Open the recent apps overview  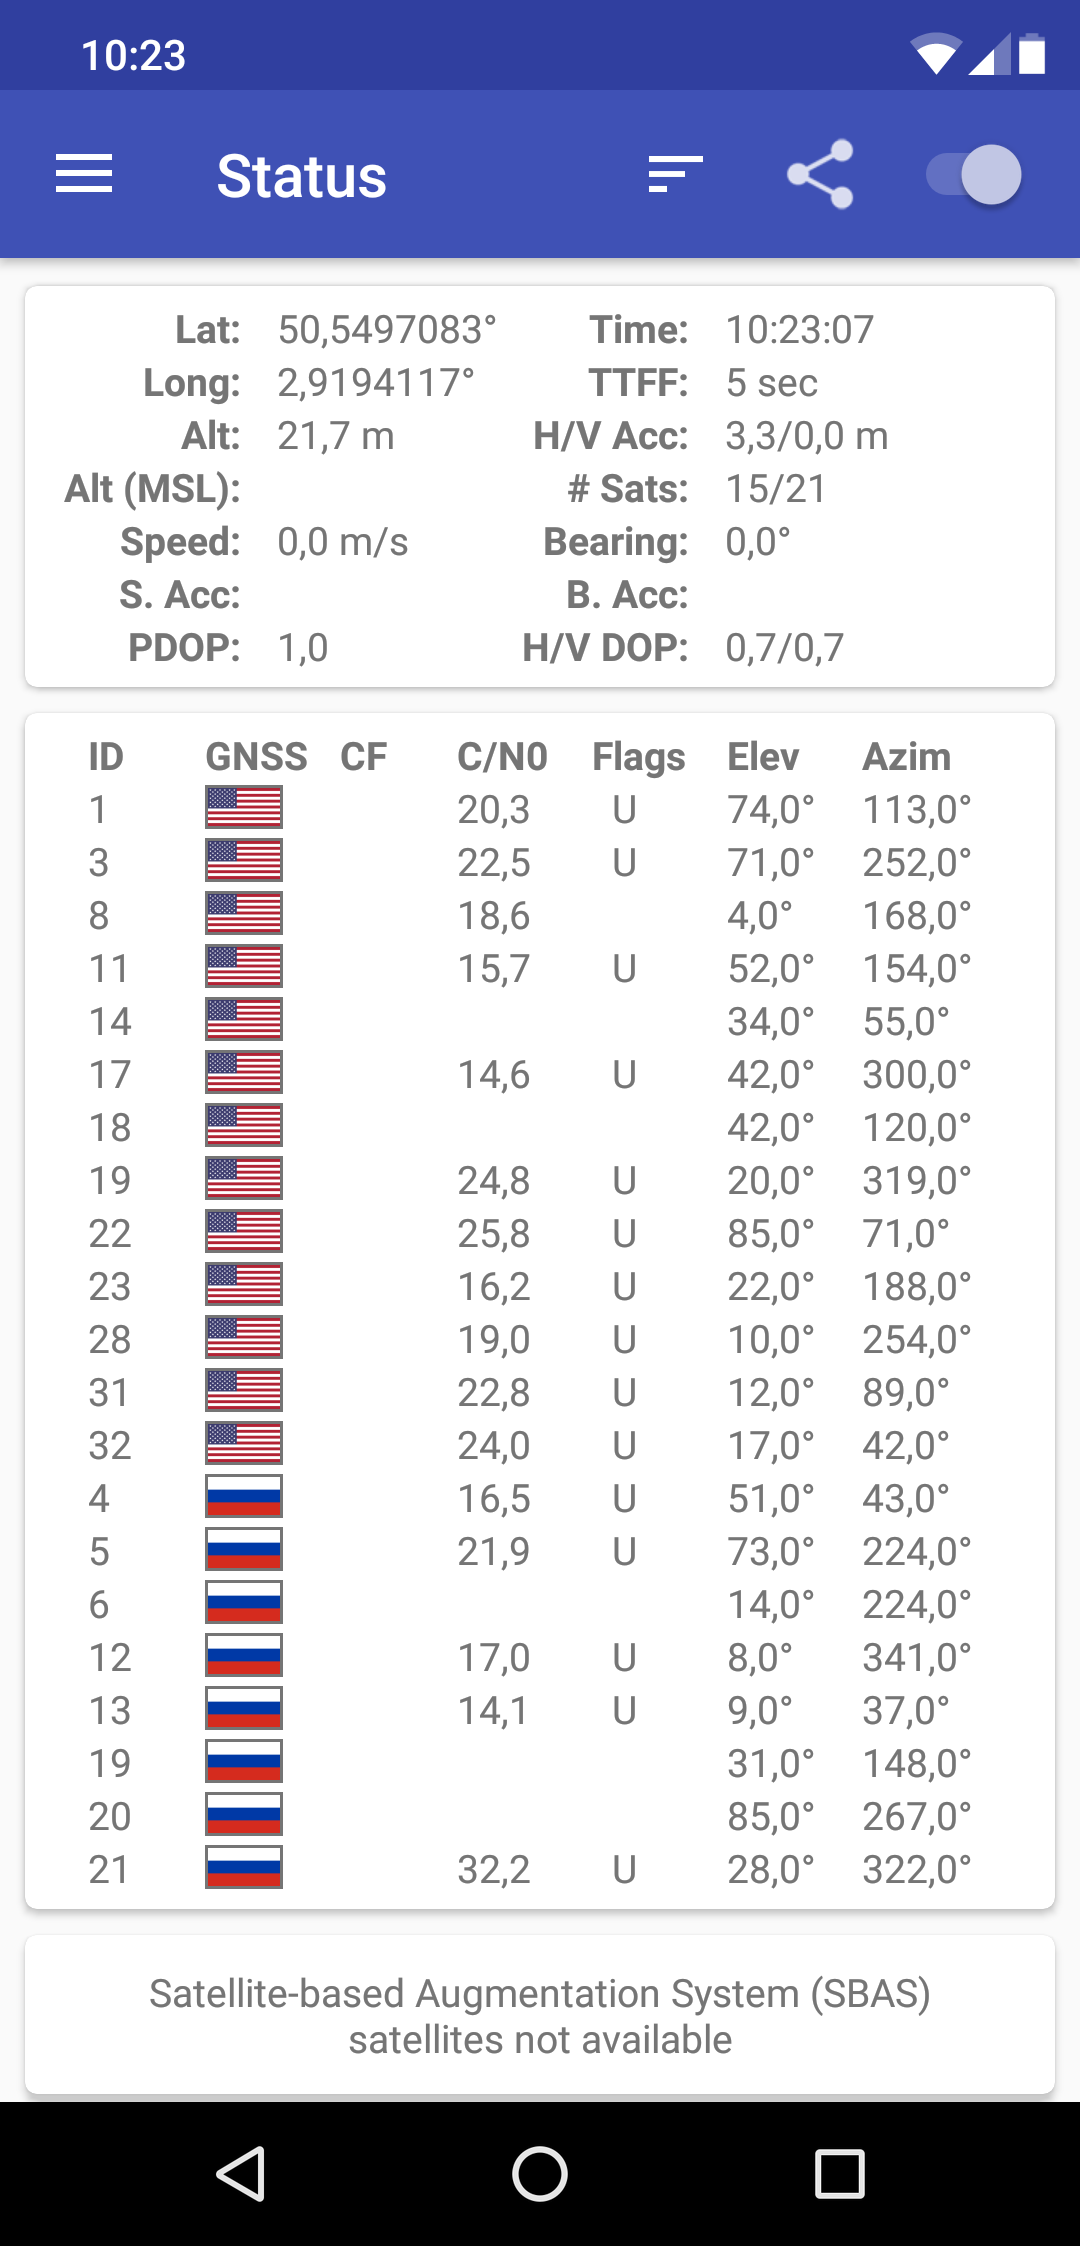click(x=839, y=2173)
